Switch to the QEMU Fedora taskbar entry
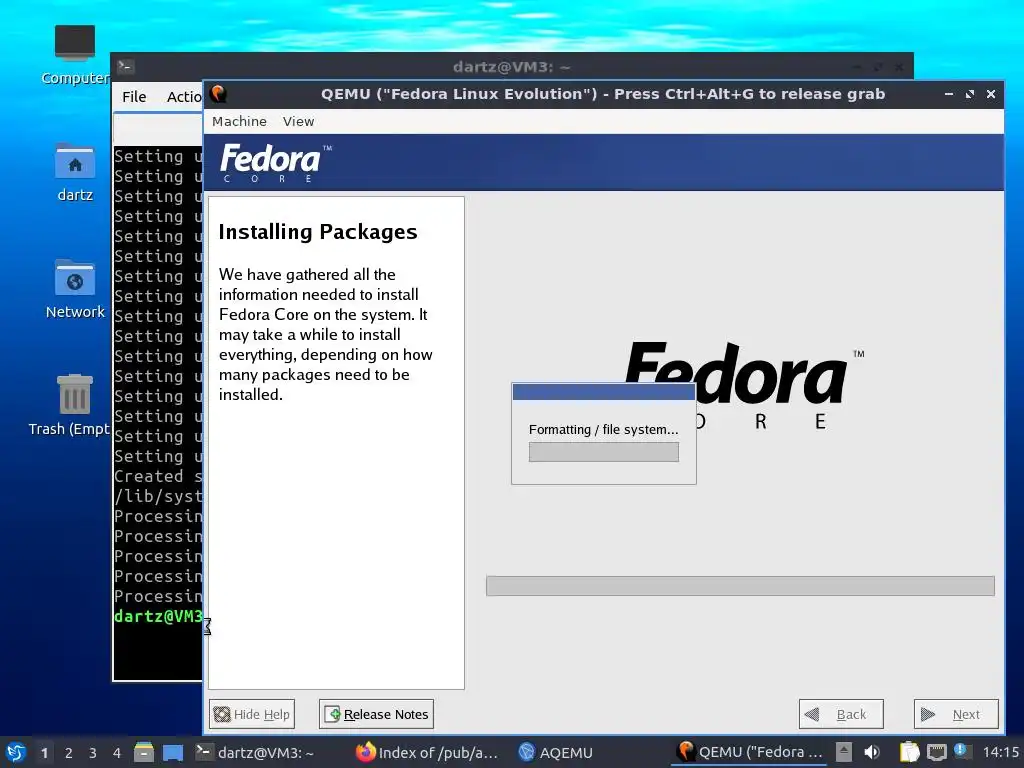The height and width of the screenshot is (768, 1024). tap(750, 752)
